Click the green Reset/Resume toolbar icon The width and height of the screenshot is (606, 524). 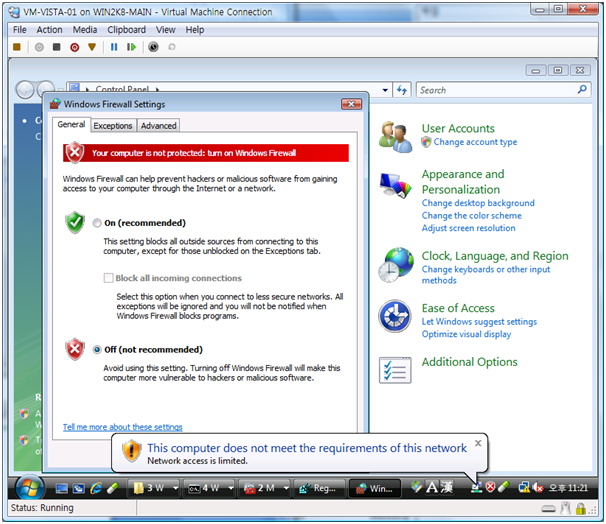131,47
